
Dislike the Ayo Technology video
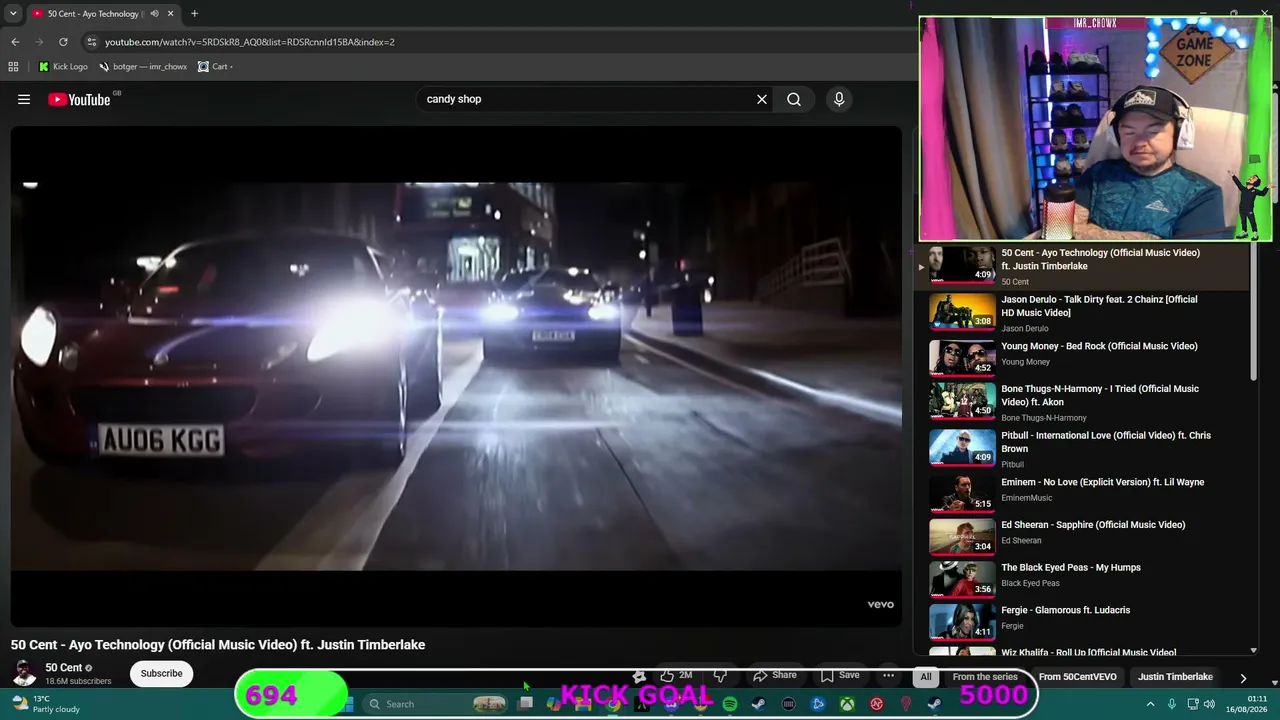[720, 675]
